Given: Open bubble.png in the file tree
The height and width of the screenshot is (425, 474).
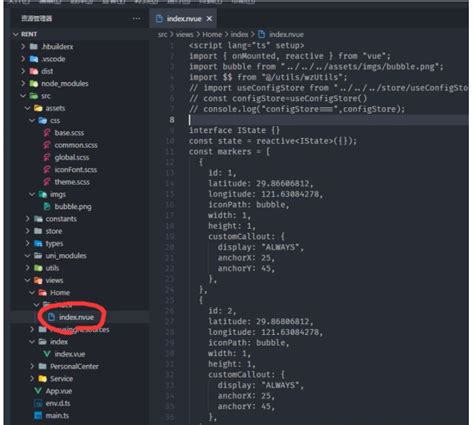Looking at the screenshot, I should [73, 207].
